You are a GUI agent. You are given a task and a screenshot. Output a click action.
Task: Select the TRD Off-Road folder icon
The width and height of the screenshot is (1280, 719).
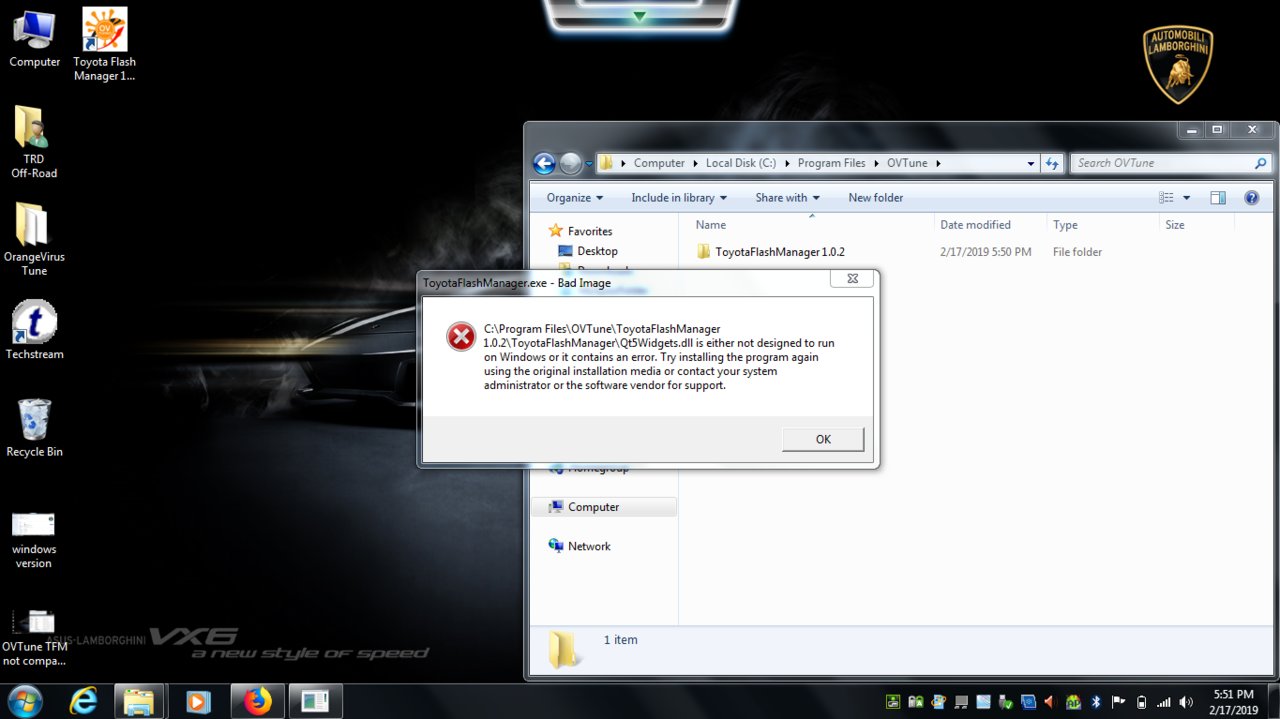34,142
